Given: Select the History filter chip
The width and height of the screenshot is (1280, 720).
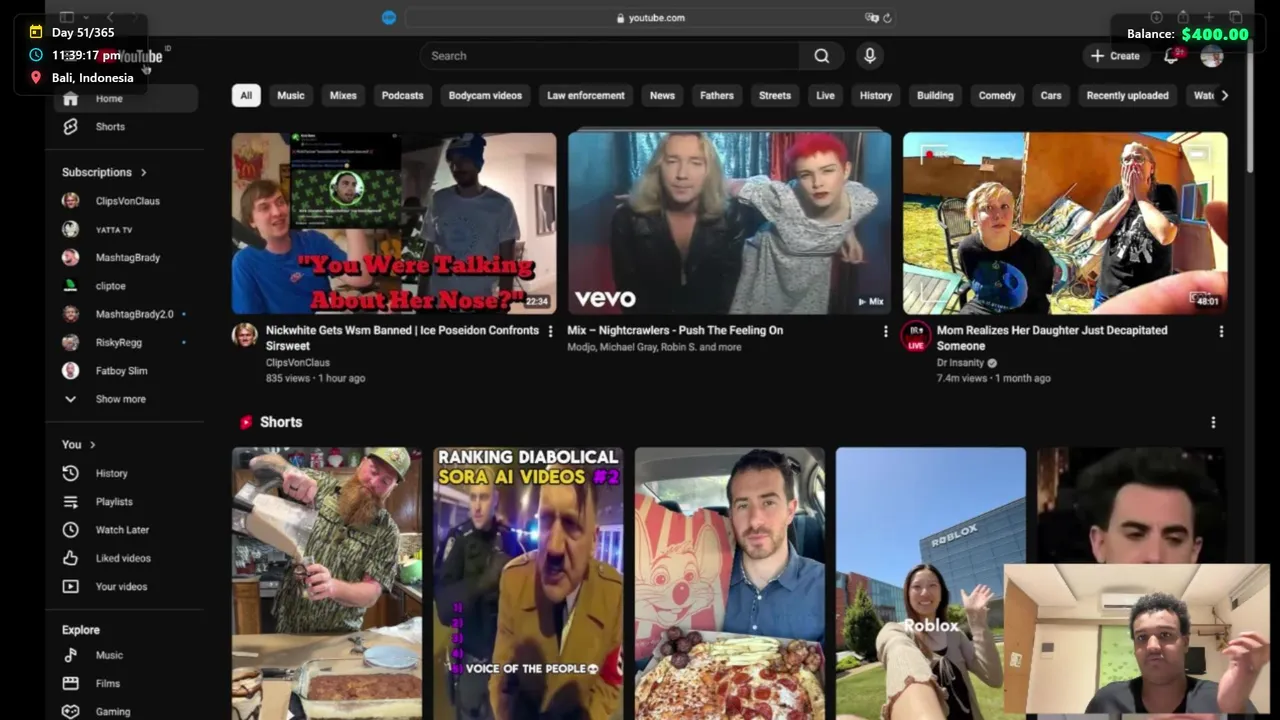Looking at the screenshot, I should click(876, 96).
